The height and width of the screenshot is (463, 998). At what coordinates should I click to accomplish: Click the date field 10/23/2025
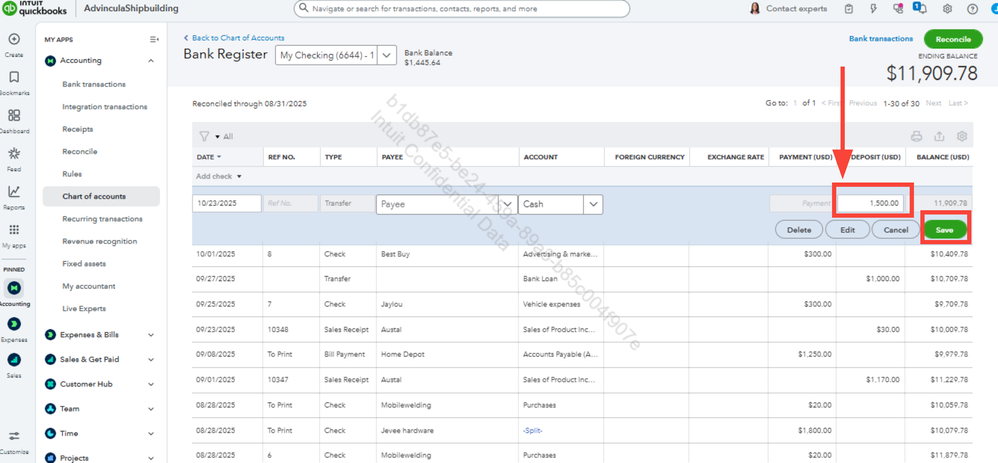227,204
